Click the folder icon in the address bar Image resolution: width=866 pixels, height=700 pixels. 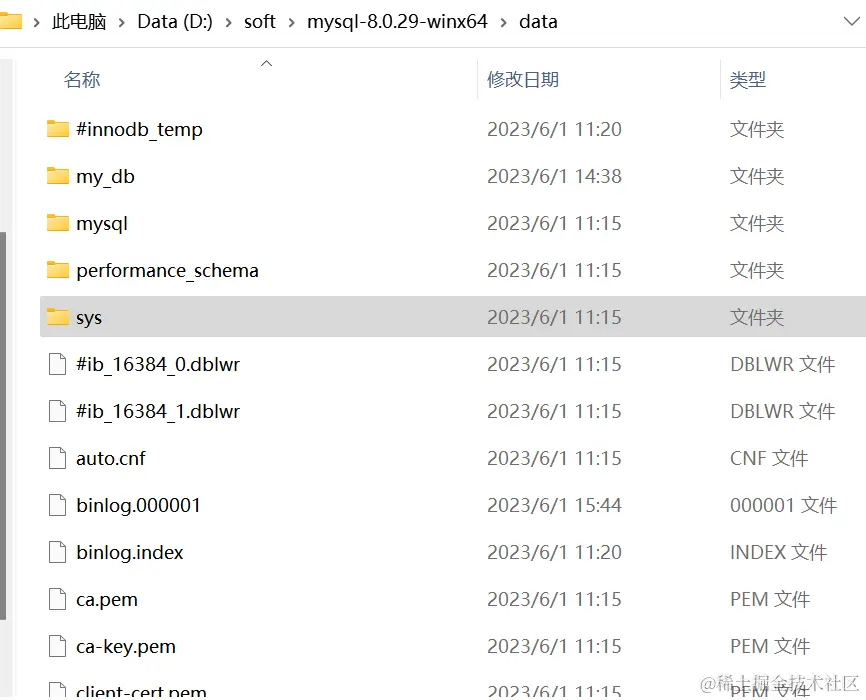(10, 21)
